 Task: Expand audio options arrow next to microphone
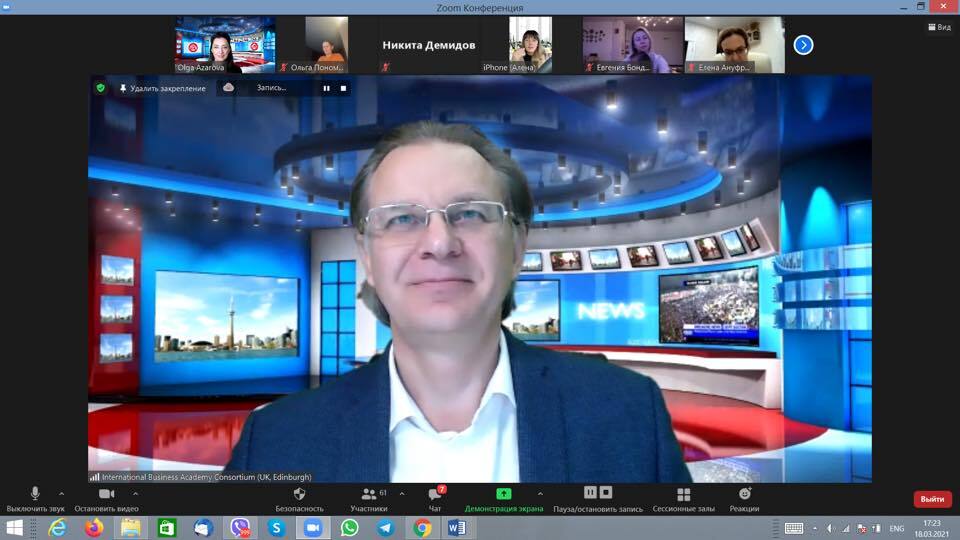[x=62, y=493]
